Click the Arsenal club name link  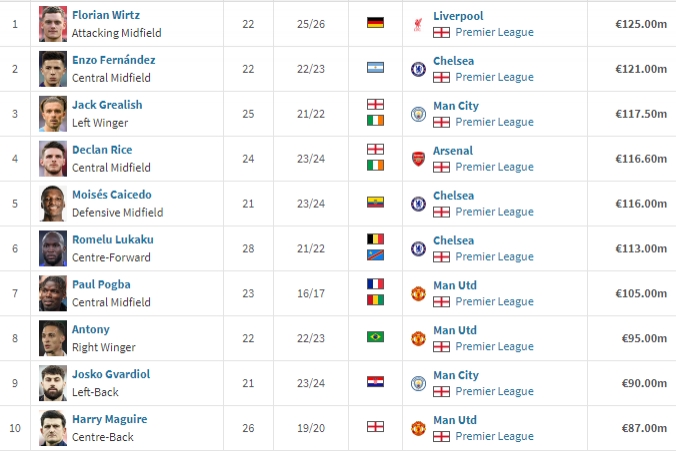tap(453, 150)
